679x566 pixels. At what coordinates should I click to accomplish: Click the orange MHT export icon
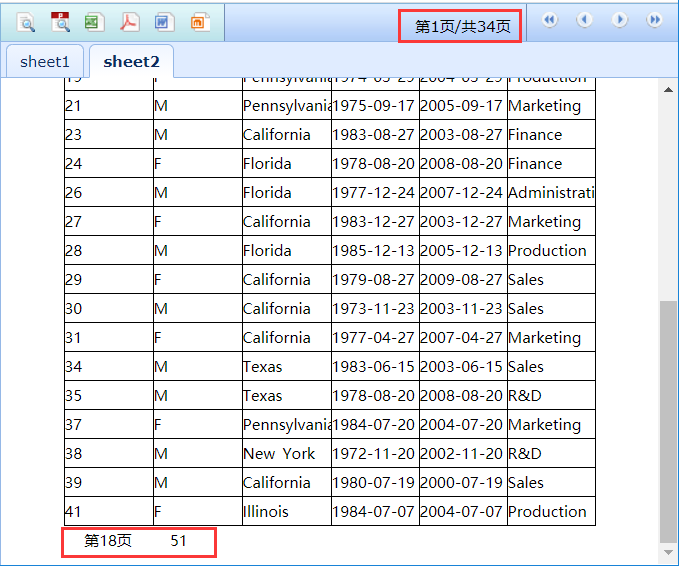pos(200,22)
